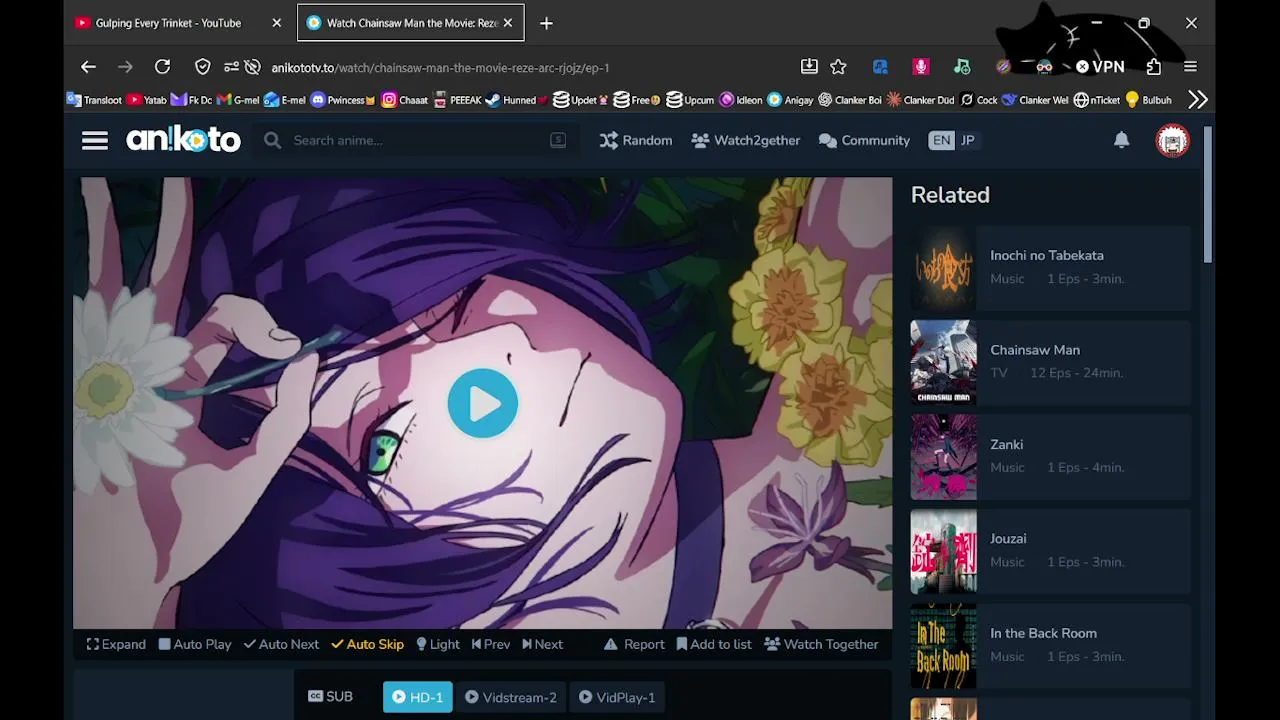Open the G-mel Gmail bookmark
The image size is (1280, 720).
[x=239, y=100]
